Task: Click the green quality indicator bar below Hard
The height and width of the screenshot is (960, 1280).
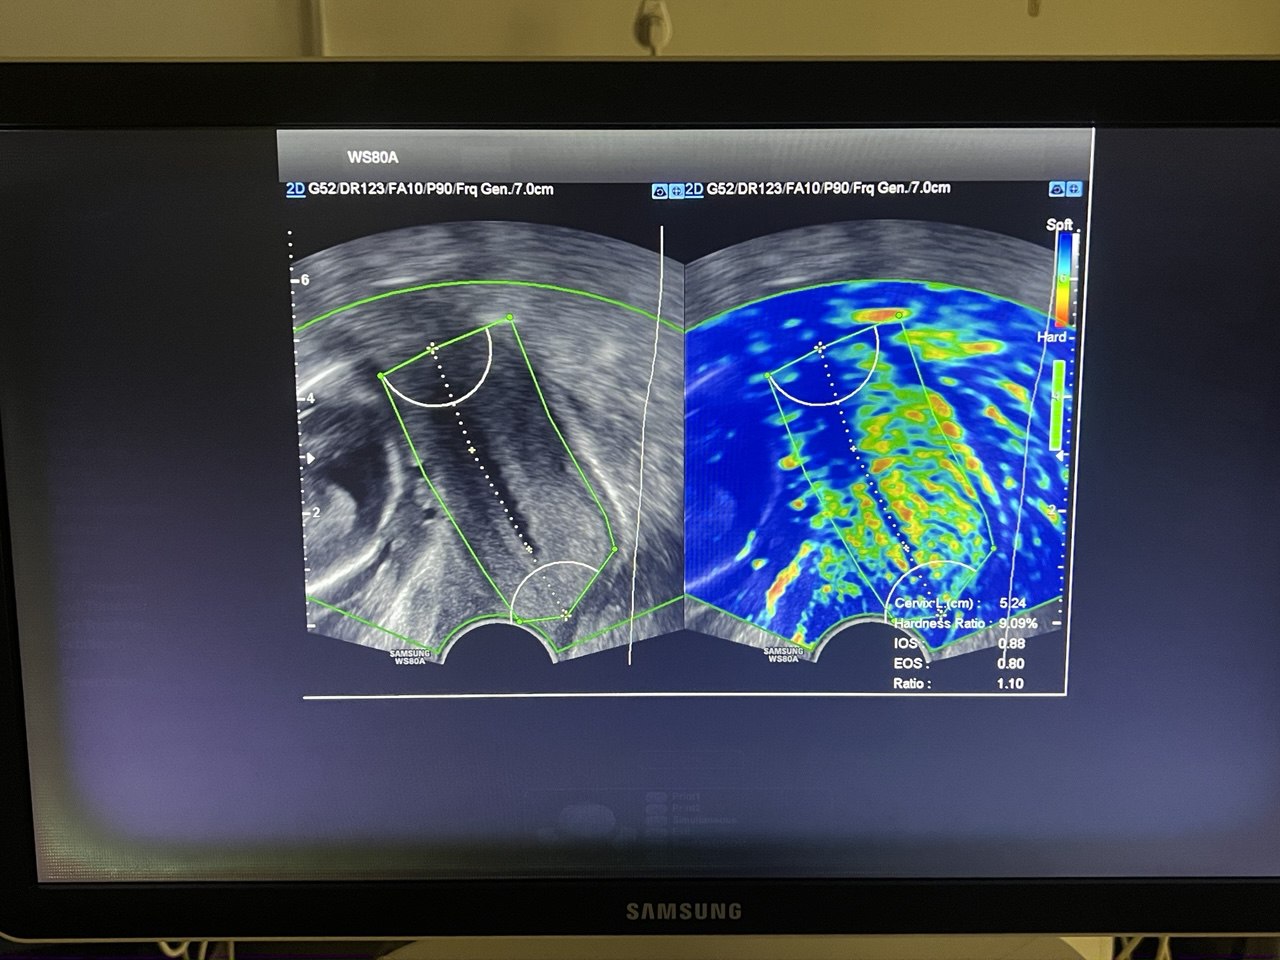Action: click(1057, 405)
